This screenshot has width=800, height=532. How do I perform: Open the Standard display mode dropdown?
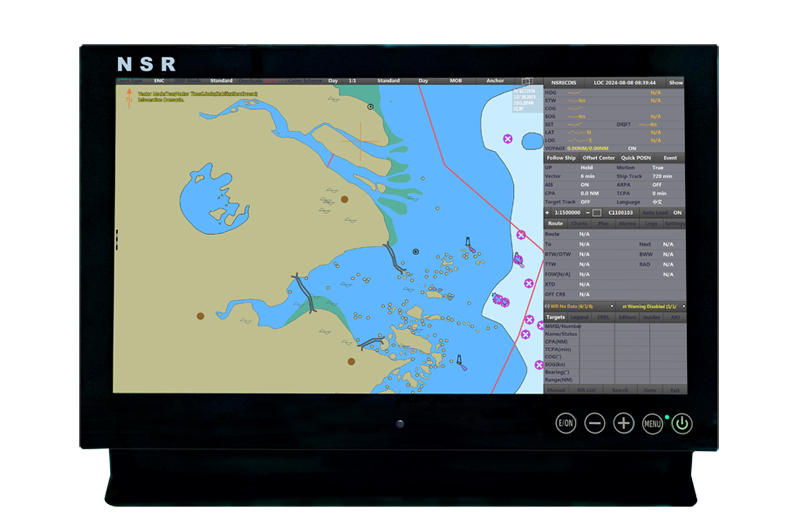pos(222,81)
